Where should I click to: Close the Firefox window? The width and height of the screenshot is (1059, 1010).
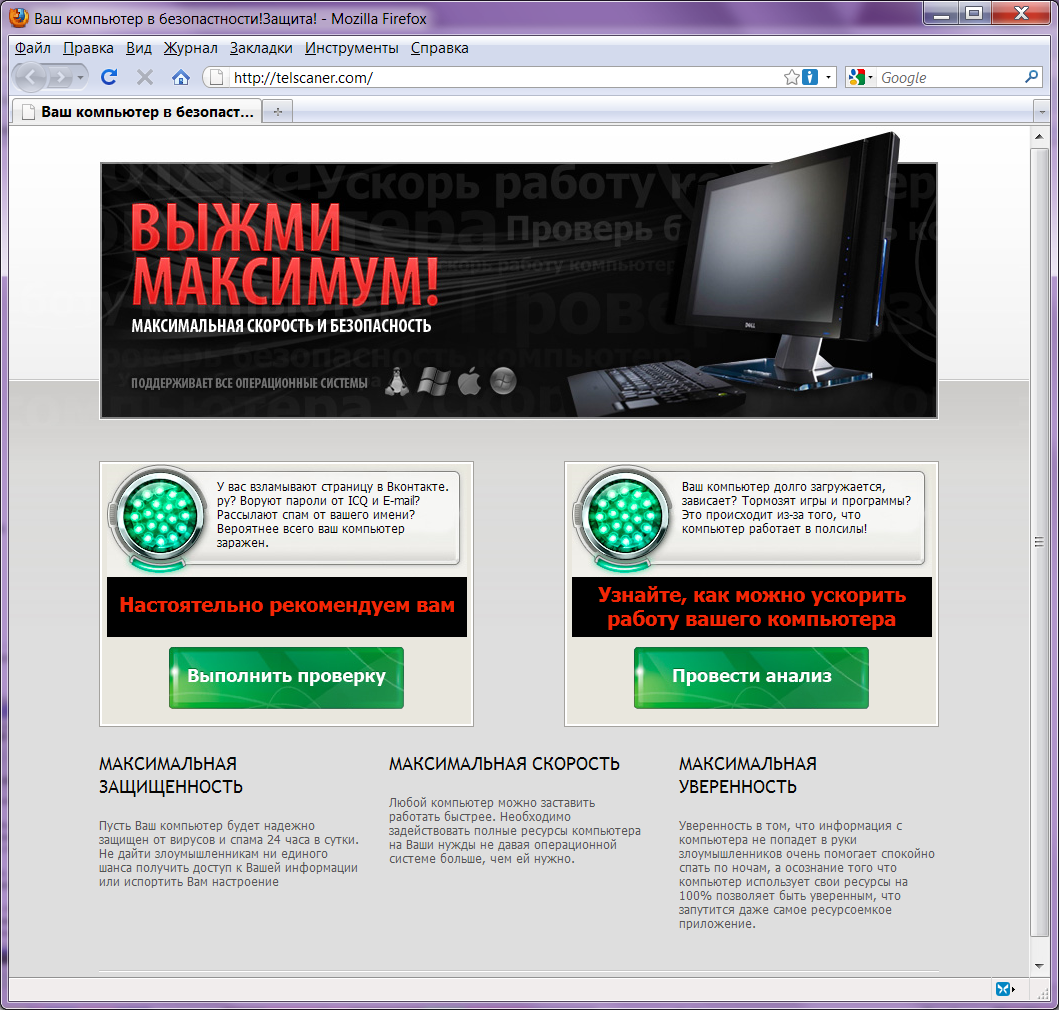click(1021, 14)
